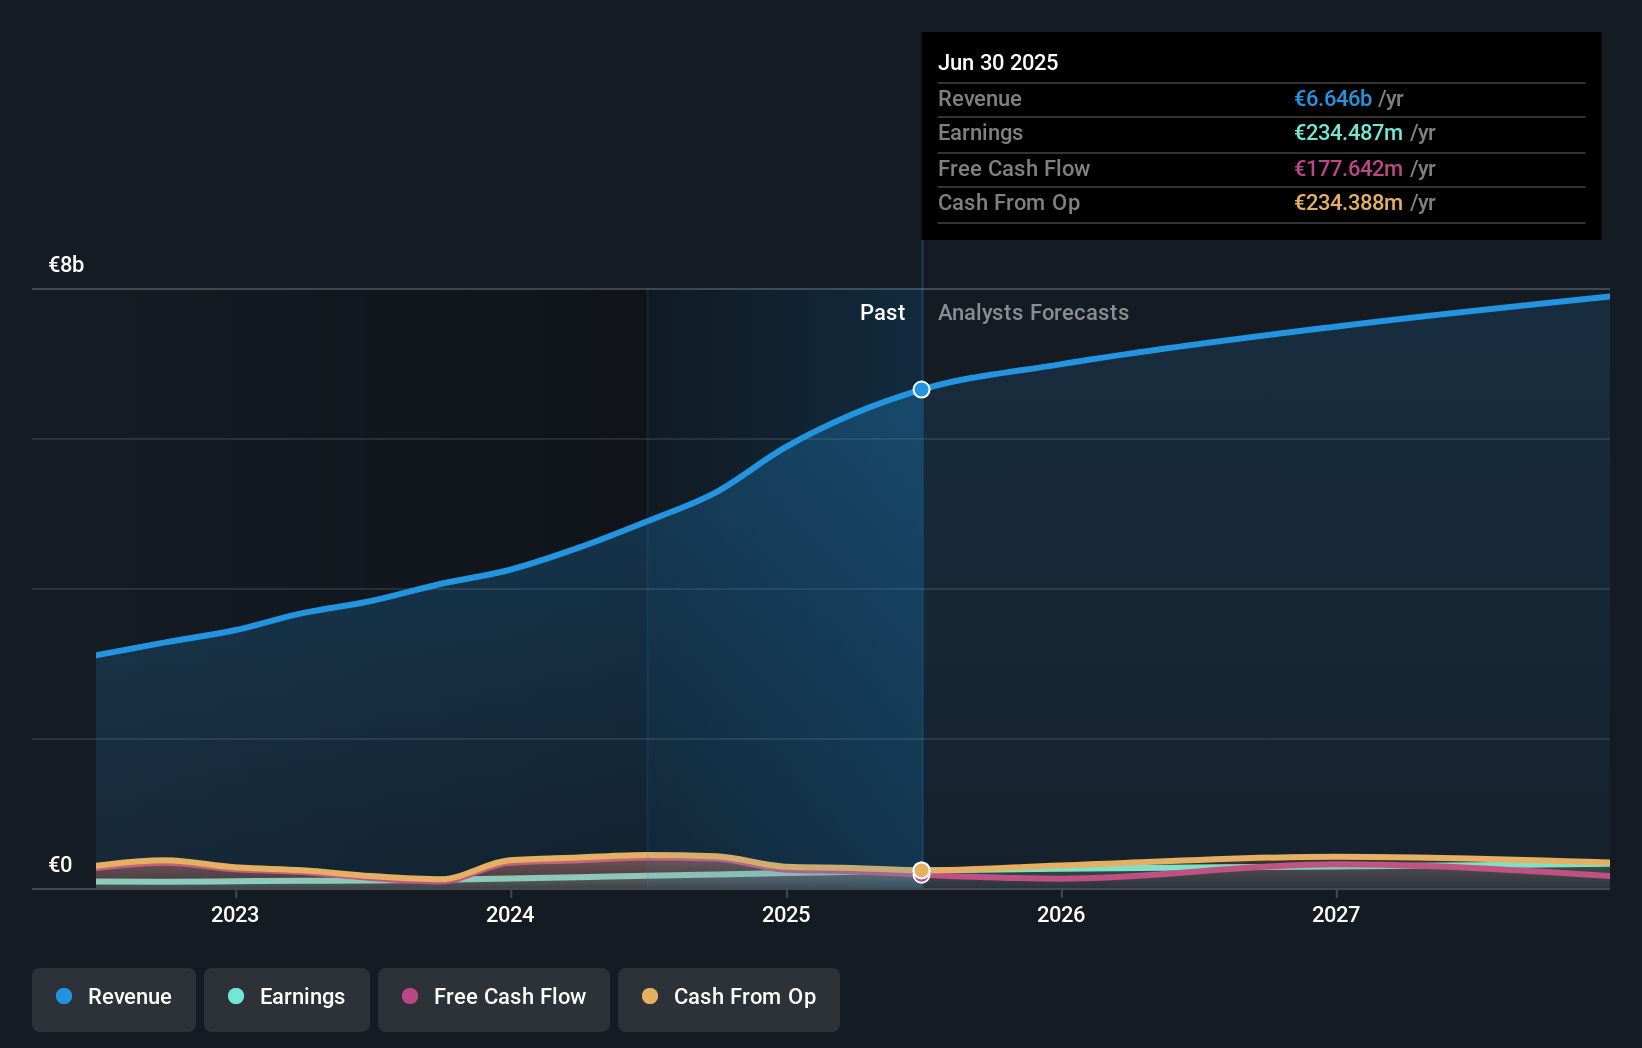Click the Analysts Forecasts label

tap(1033, 313)
